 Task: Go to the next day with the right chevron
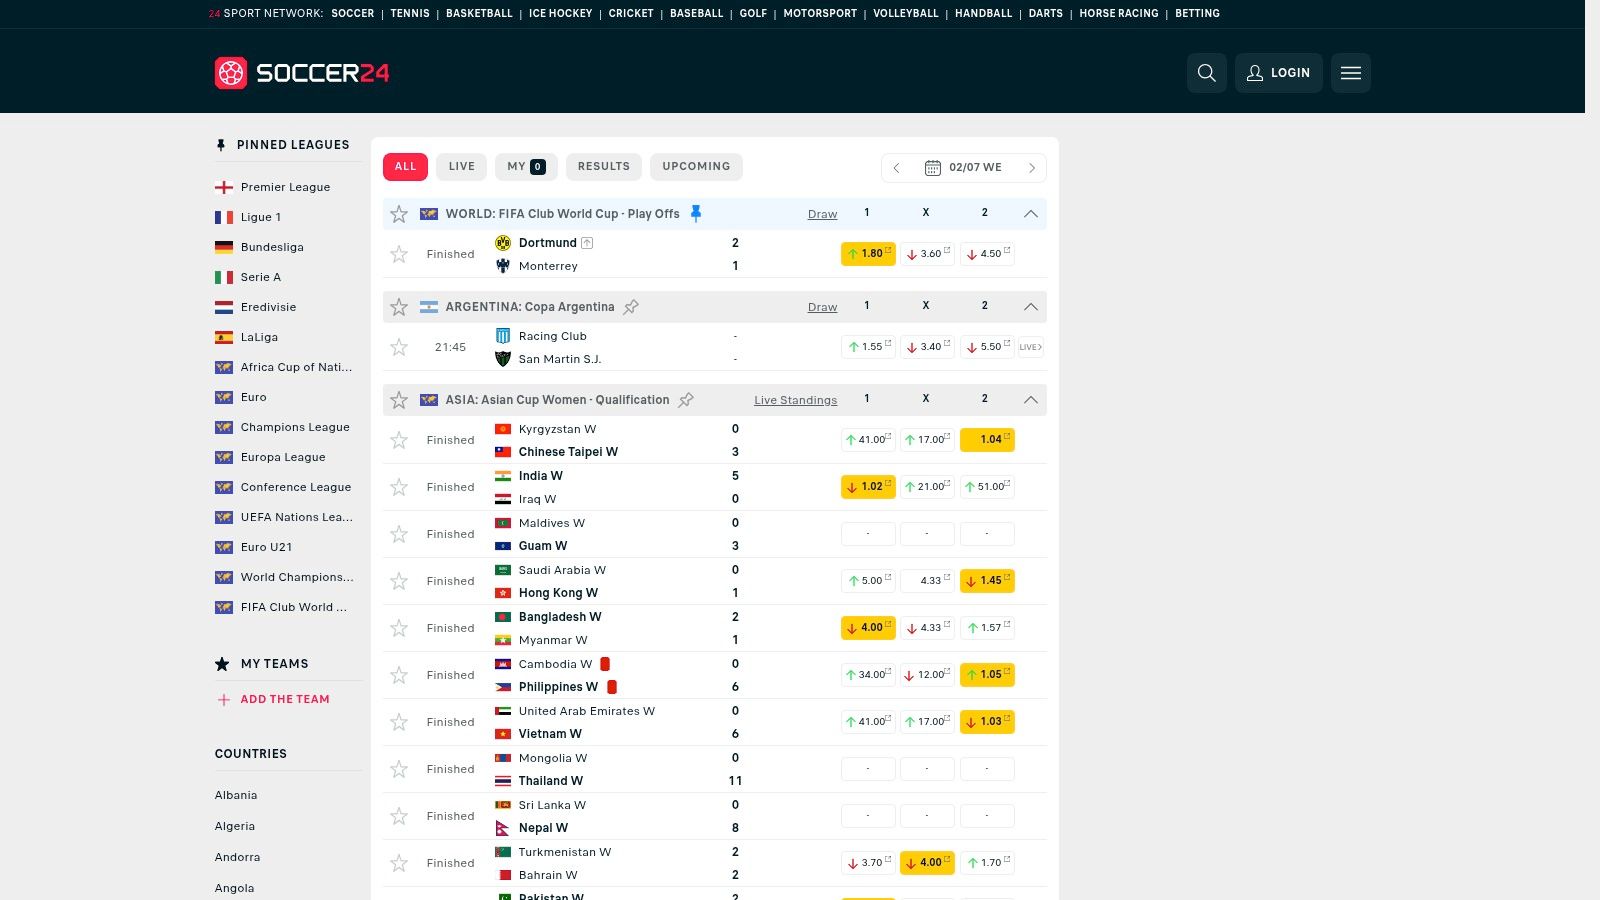coord(1031,168)
